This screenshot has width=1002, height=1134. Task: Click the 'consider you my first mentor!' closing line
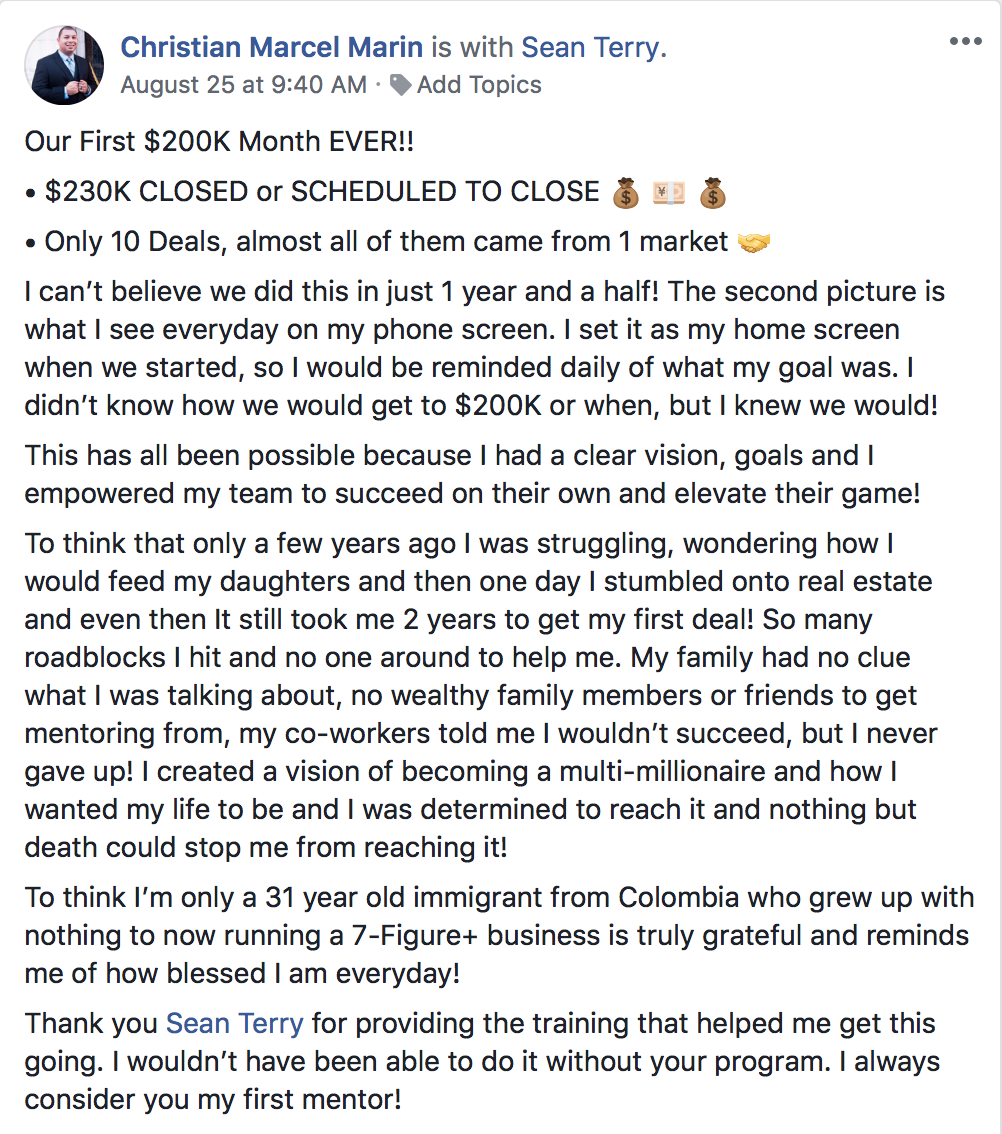pyautogui.click(x=213, y=1099)
